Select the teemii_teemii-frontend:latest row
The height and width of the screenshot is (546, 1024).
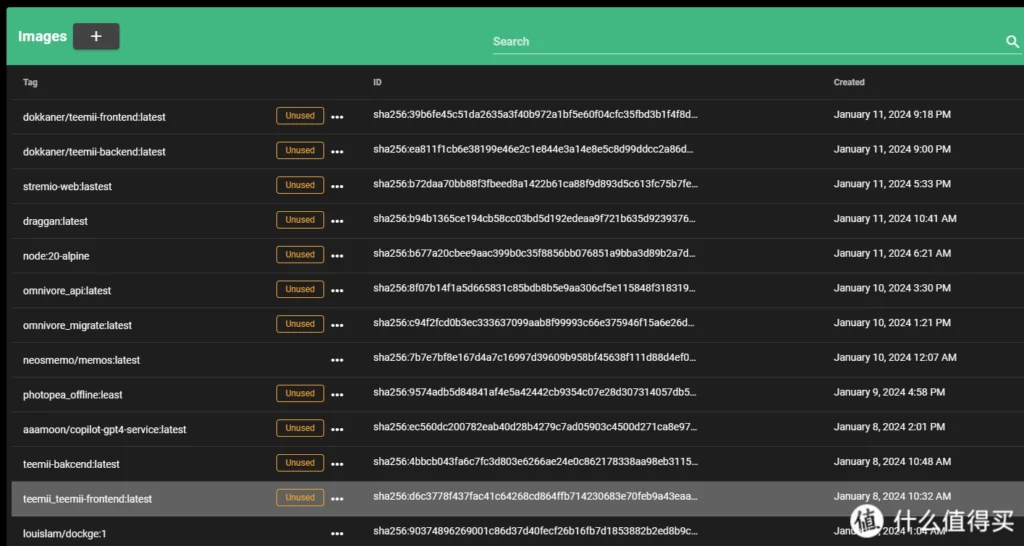coord(88,499)
